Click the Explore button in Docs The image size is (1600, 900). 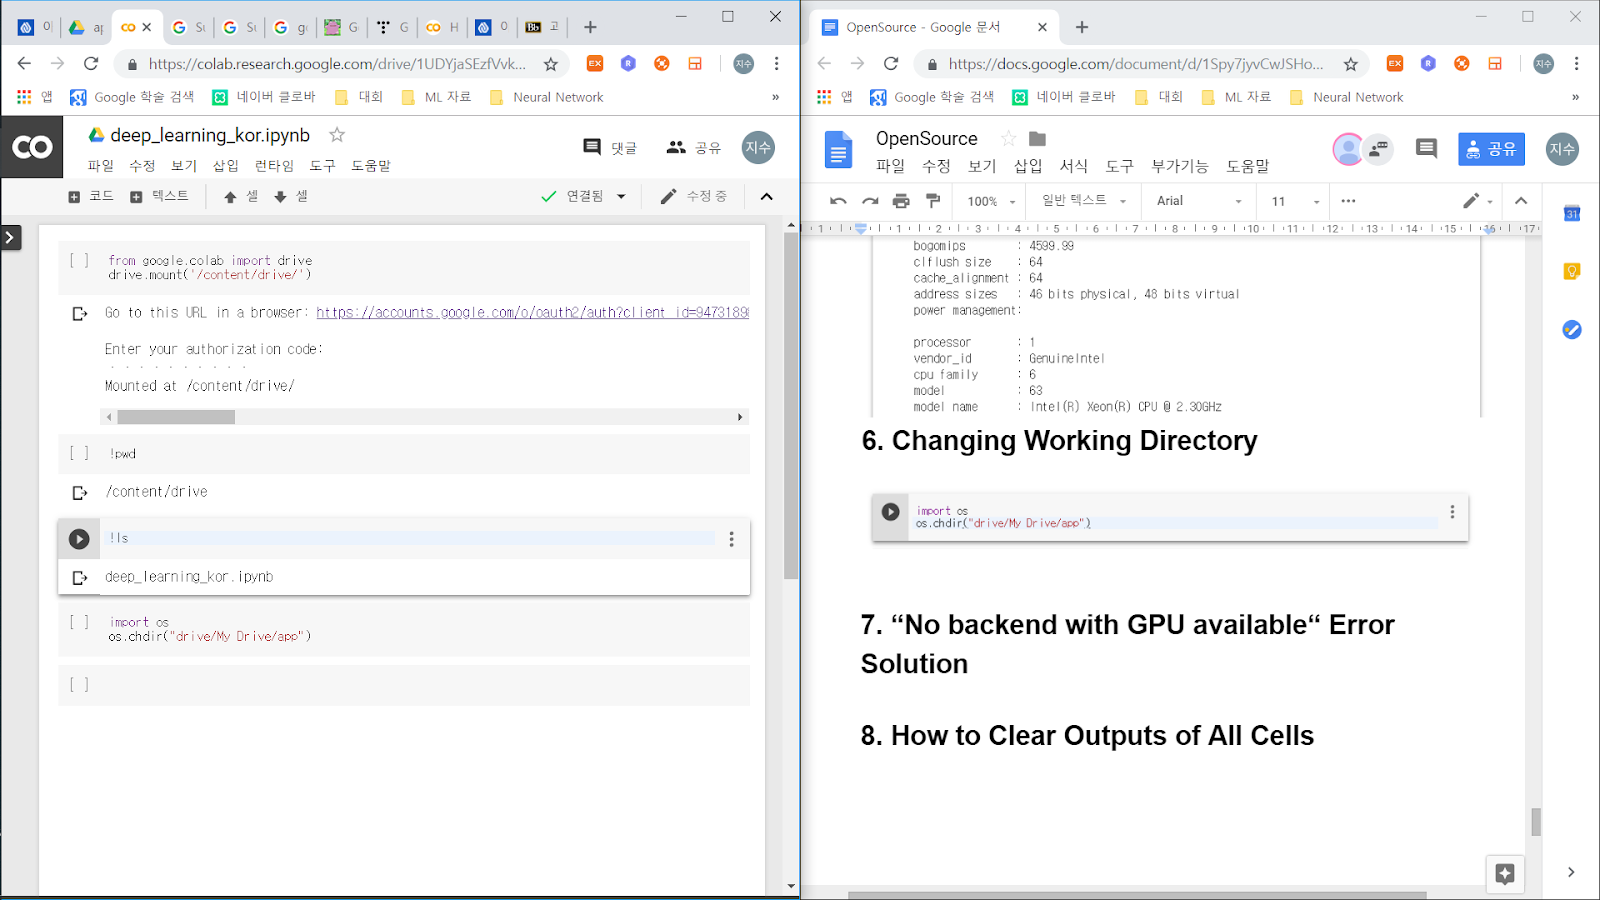[1505, 873]
